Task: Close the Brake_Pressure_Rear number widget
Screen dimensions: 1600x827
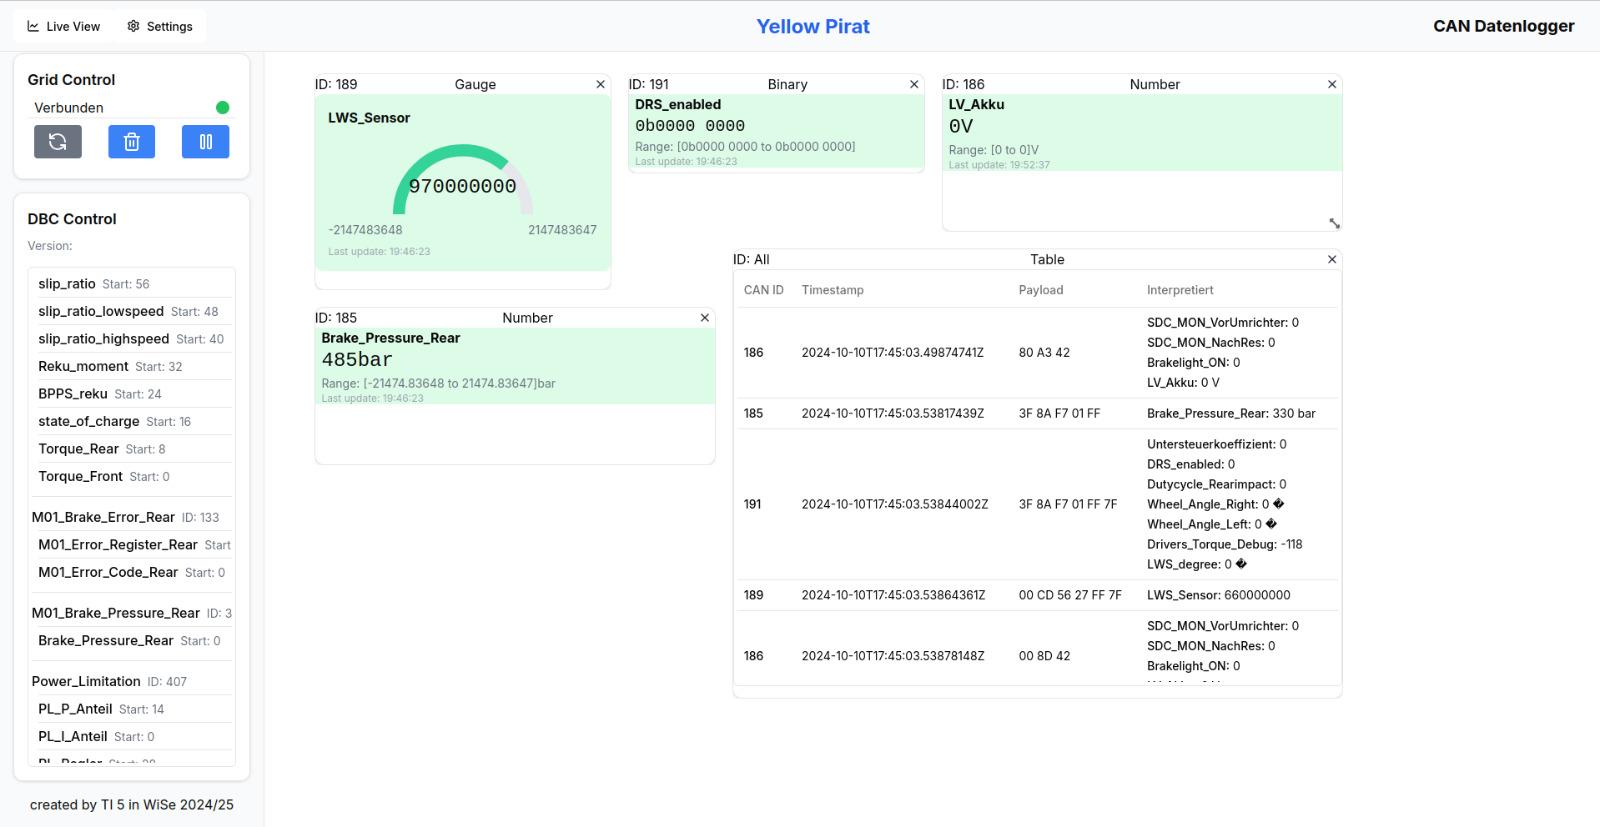Action: pyautogui.click(x=704, y=318)
